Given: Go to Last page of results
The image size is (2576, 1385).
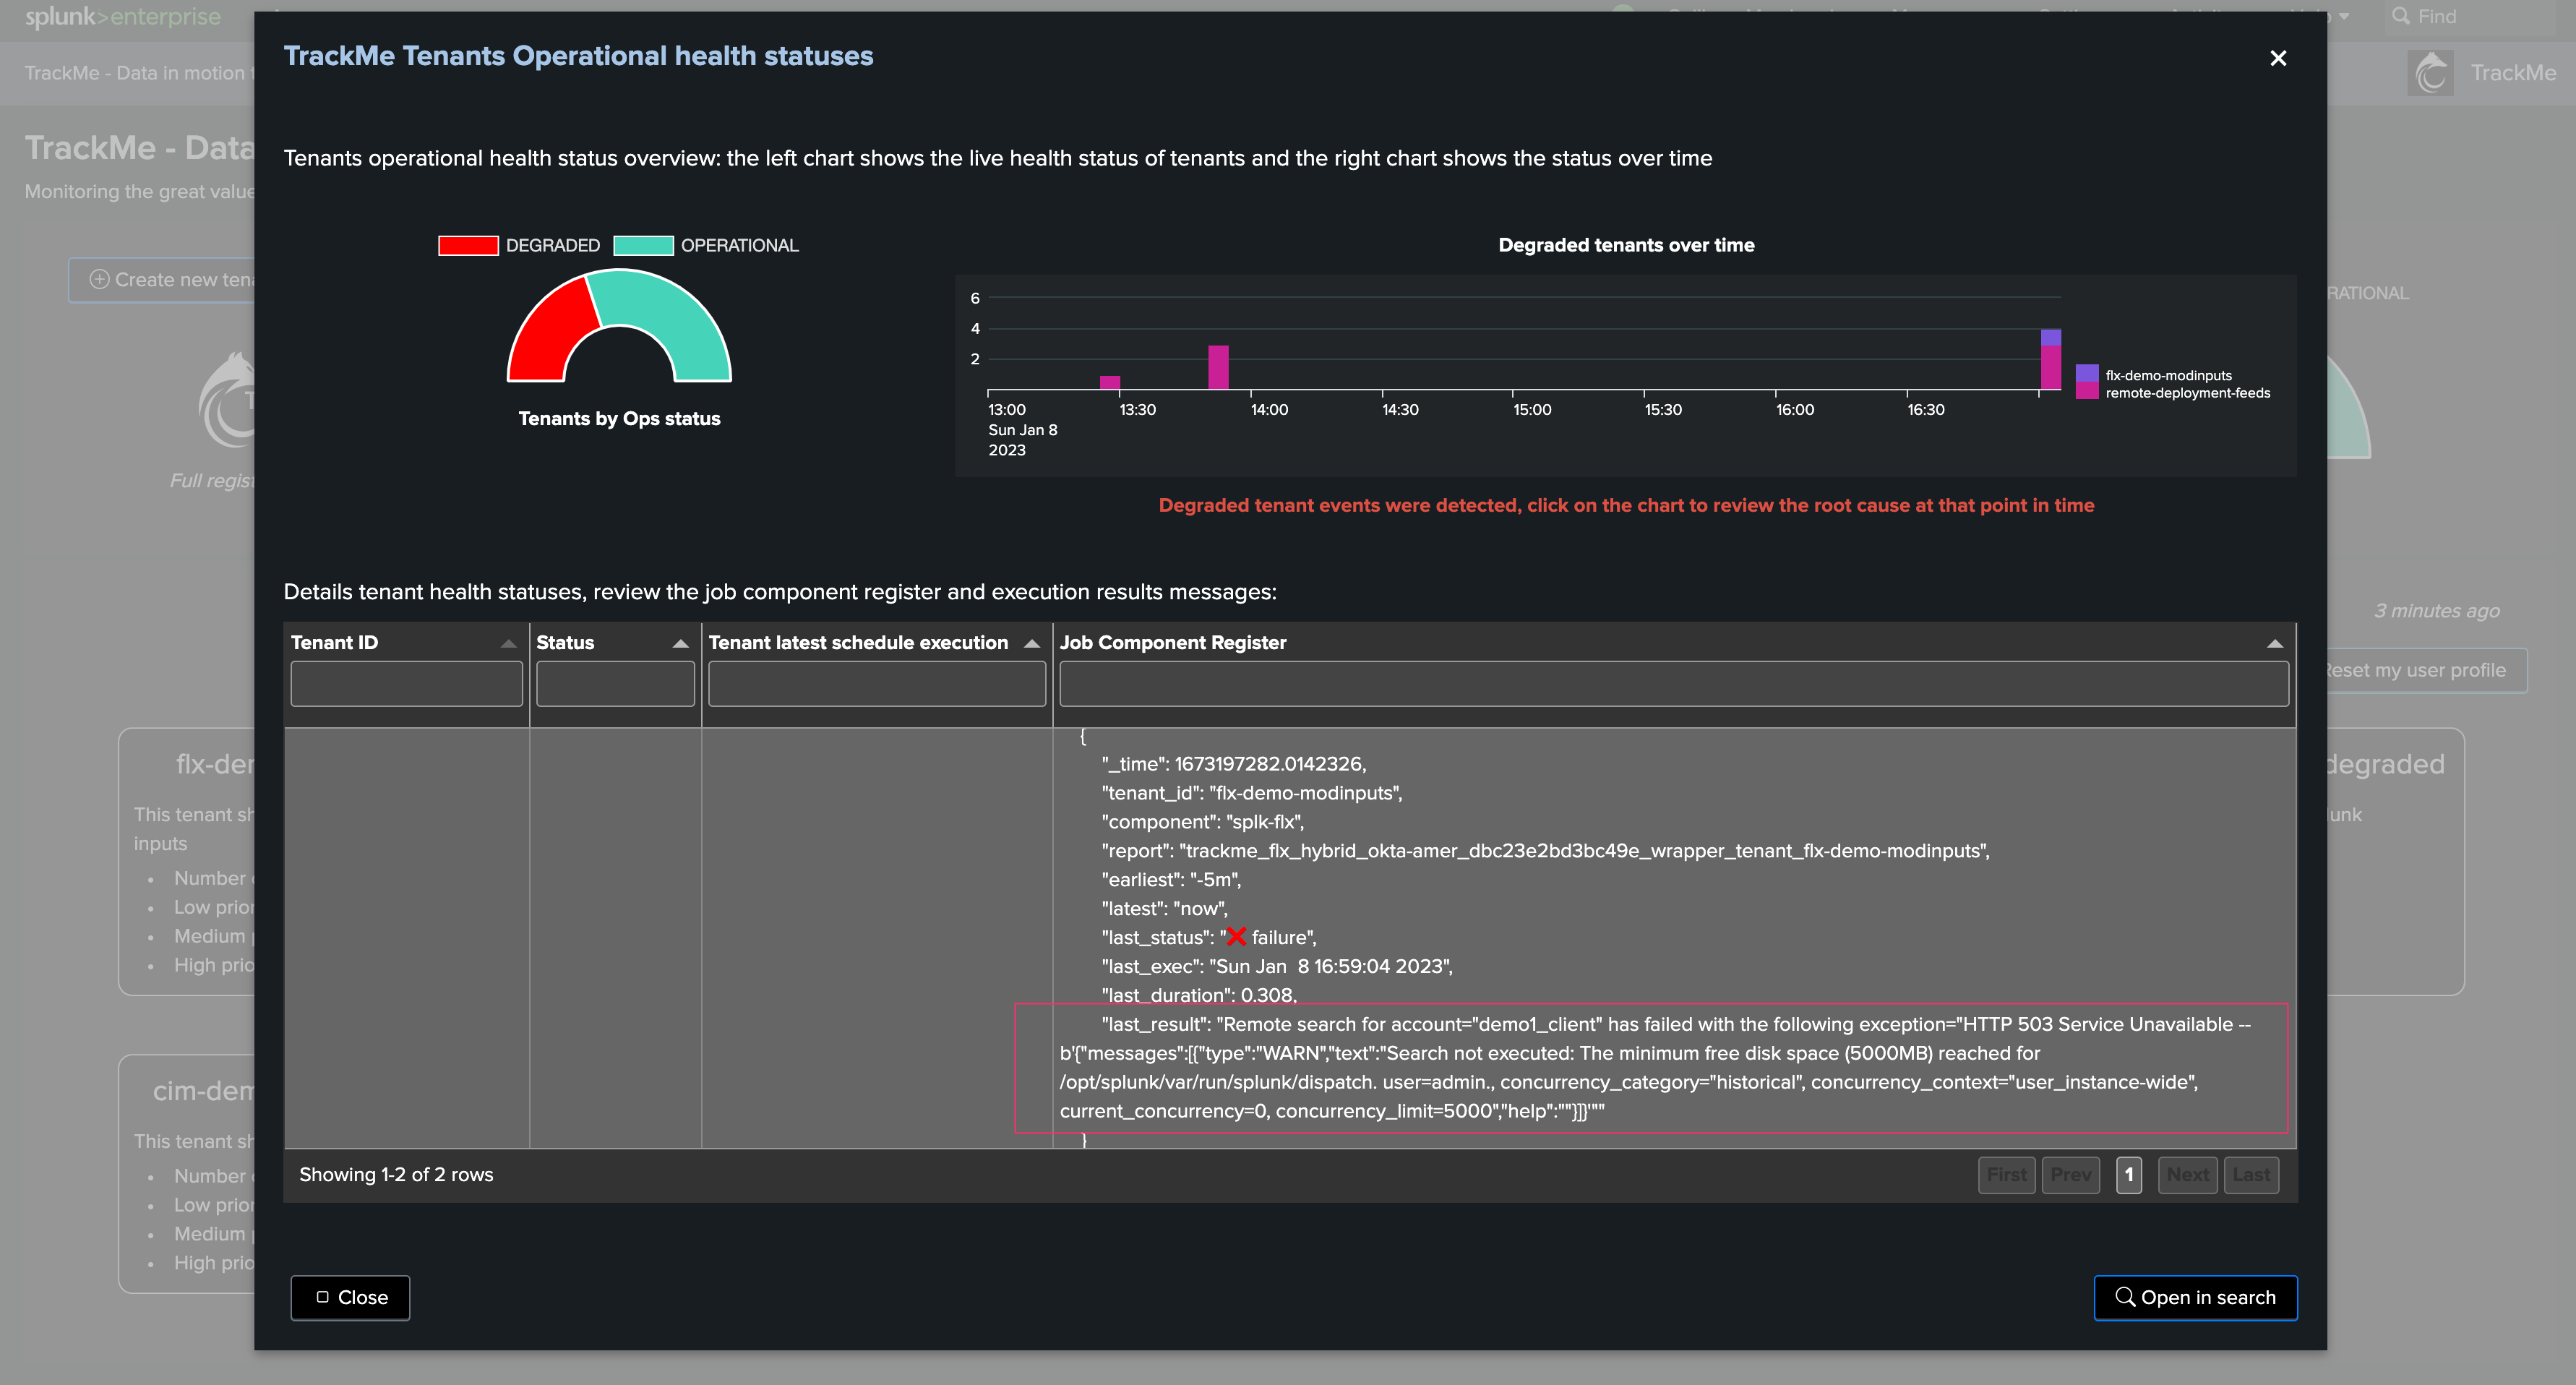Looking at the screenshot, I should [2251, 1174].
